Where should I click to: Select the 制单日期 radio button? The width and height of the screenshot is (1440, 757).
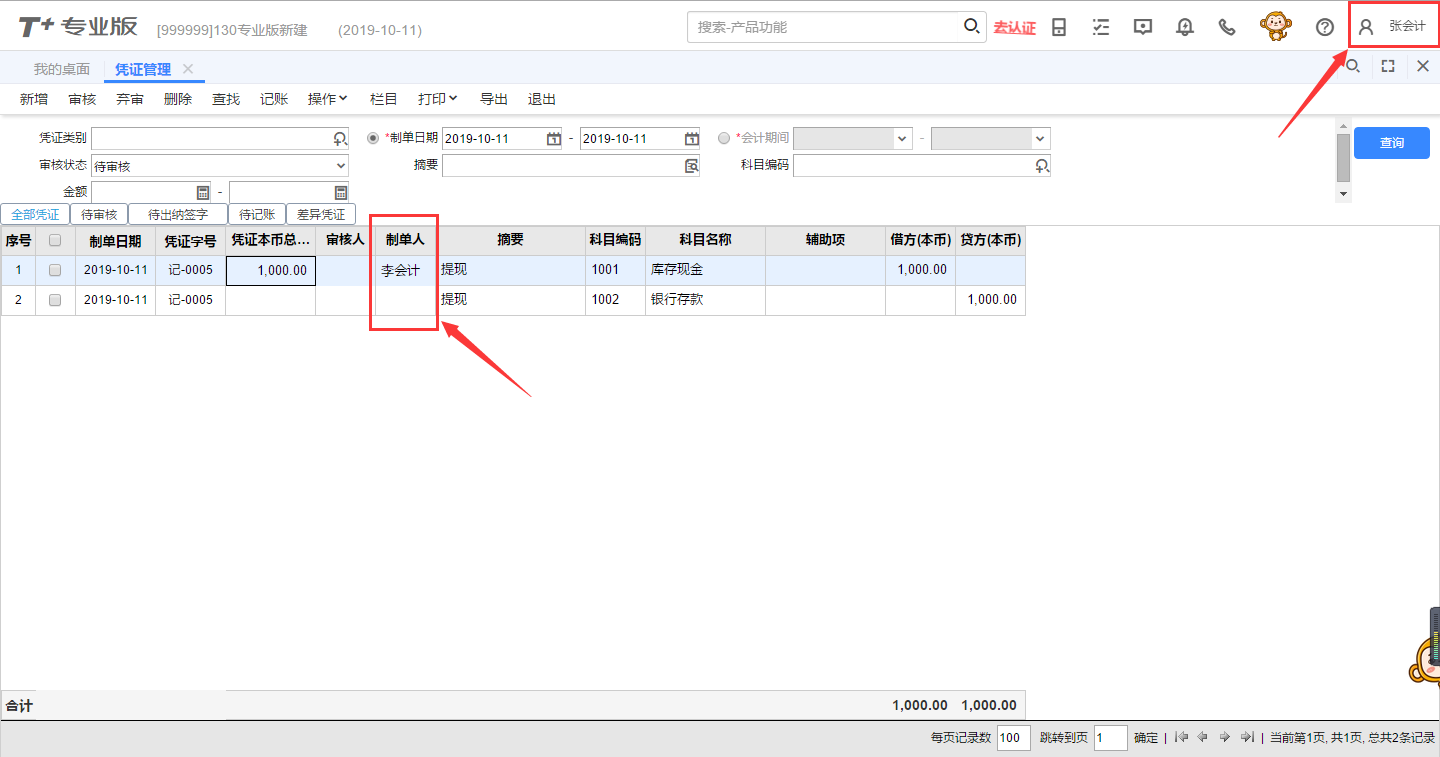374,138
